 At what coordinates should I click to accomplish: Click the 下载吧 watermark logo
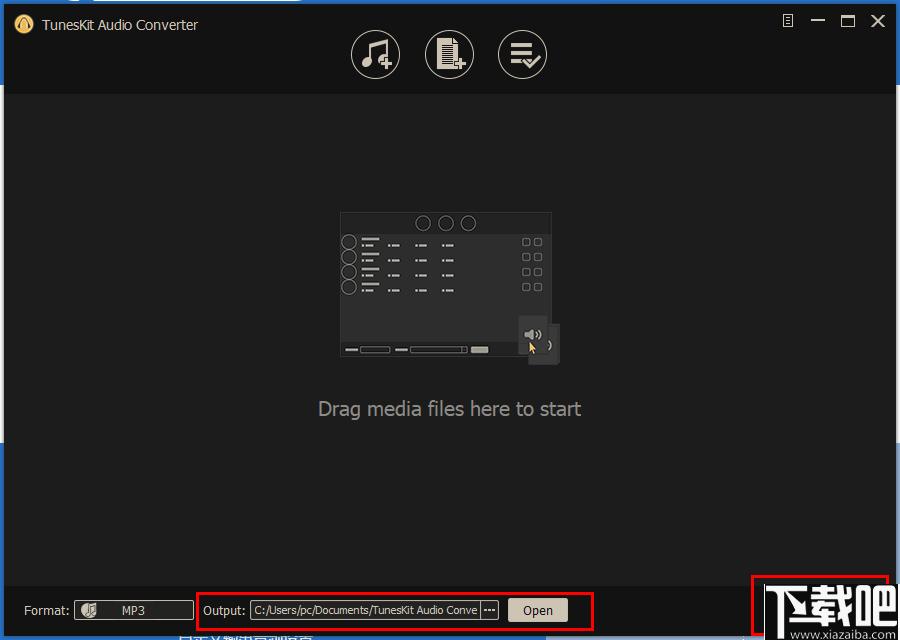tap(827, 608)
